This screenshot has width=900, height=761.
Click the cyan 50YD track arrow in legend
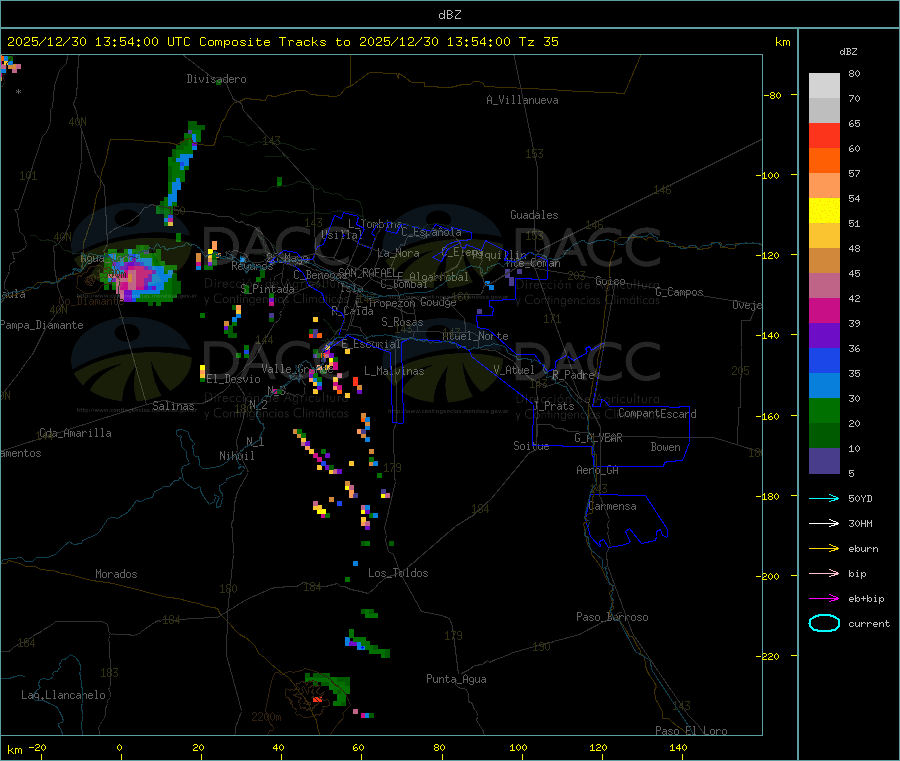click(824, 498)
